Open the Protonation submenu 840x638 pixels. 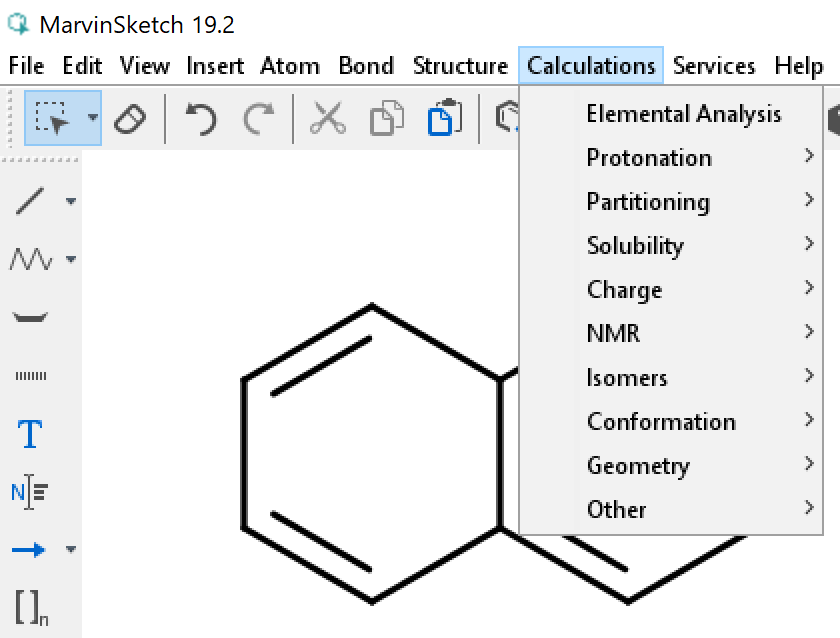point(649,158)
